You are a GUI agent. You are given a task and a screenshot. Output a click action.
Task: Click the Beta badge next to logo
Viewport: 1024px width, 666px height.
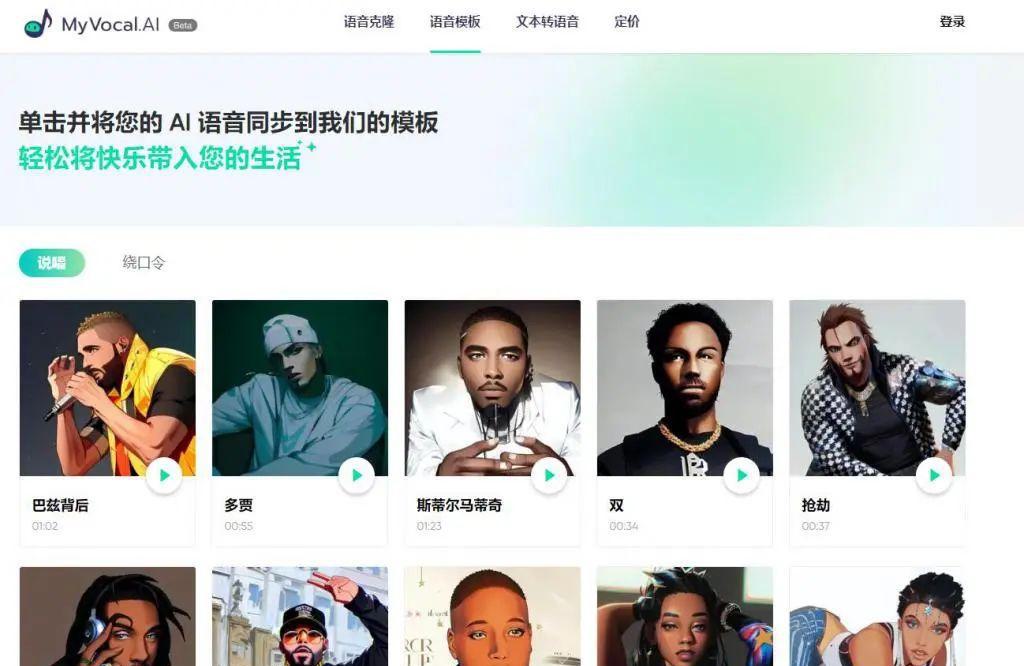[x=183, y=25]
